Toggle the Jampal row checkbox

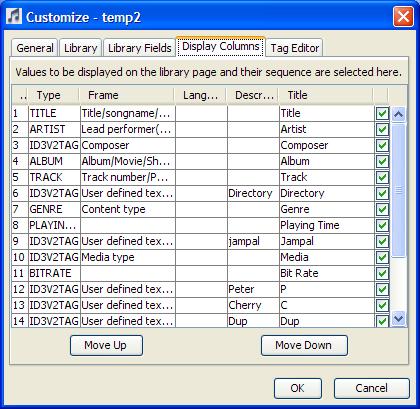[382, 242]
